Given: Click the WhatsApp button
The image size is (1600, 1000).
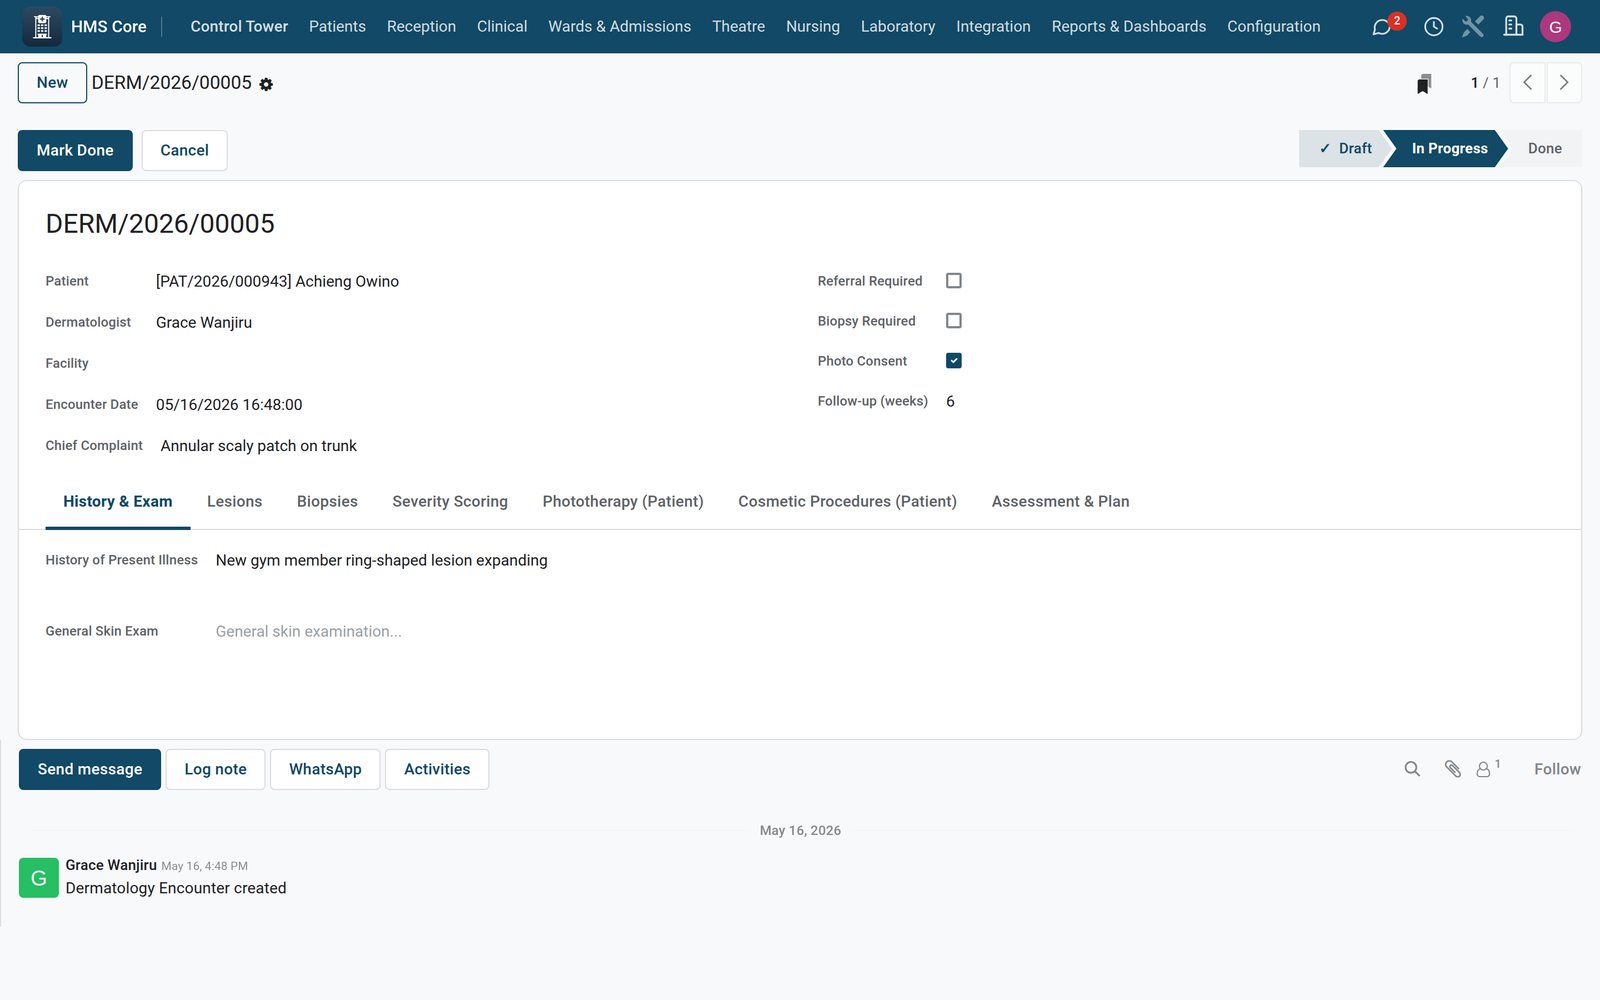Looking at the screenshot, I should click(325, 769).
